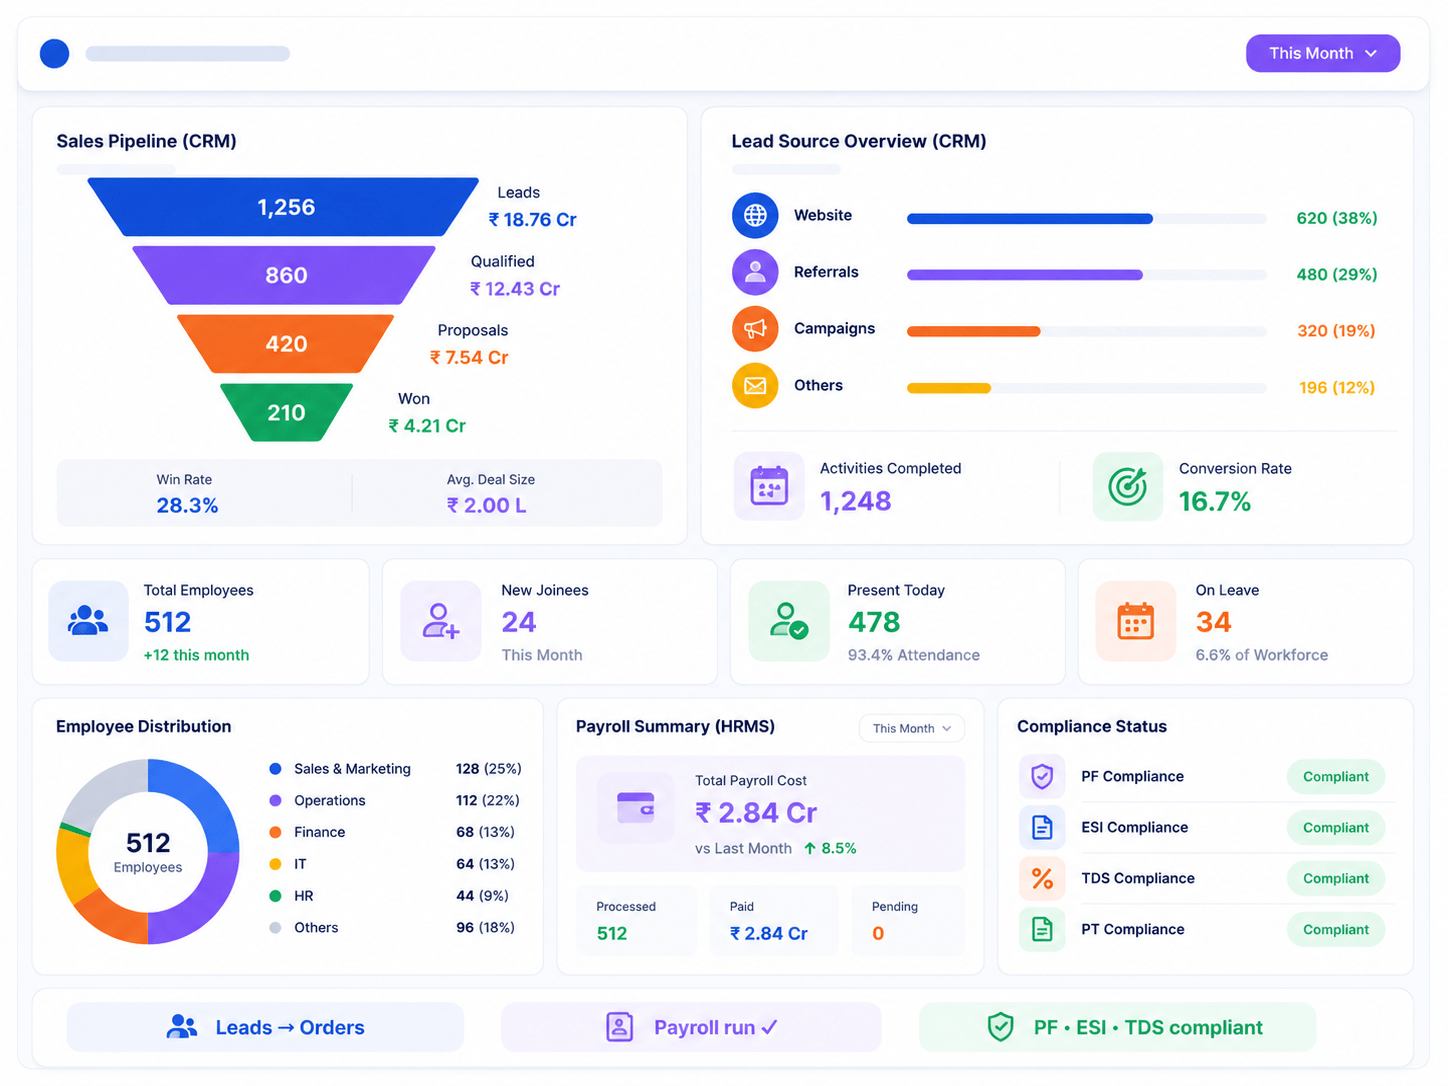Click the ₹ 7.54 Cr Proposals value
The image size is (1448, 1086).
(469, 358)
